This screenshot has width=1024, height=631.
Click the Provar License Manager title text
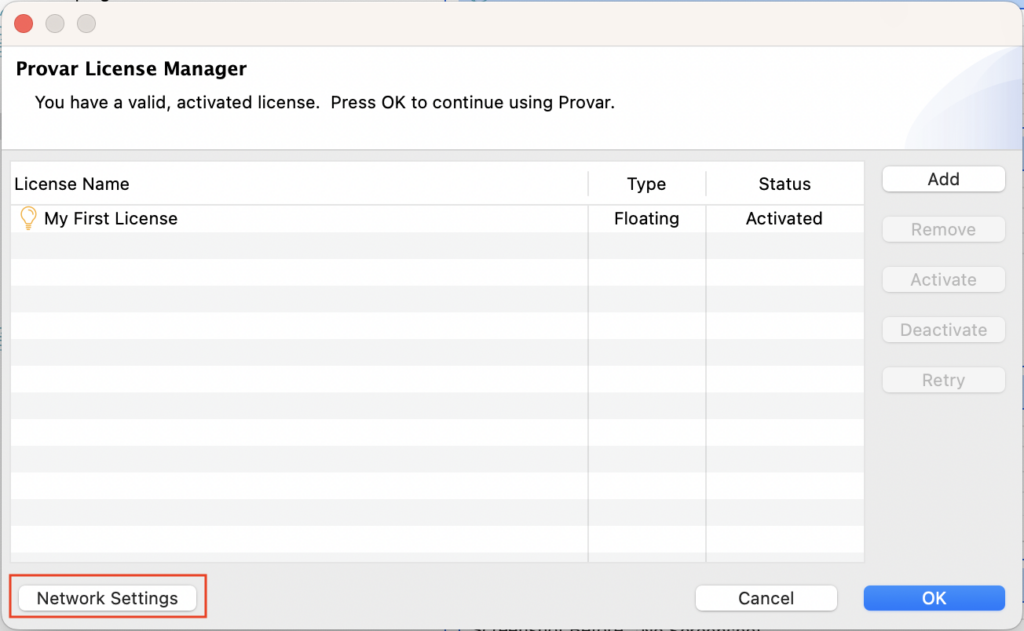pos(130,68)
